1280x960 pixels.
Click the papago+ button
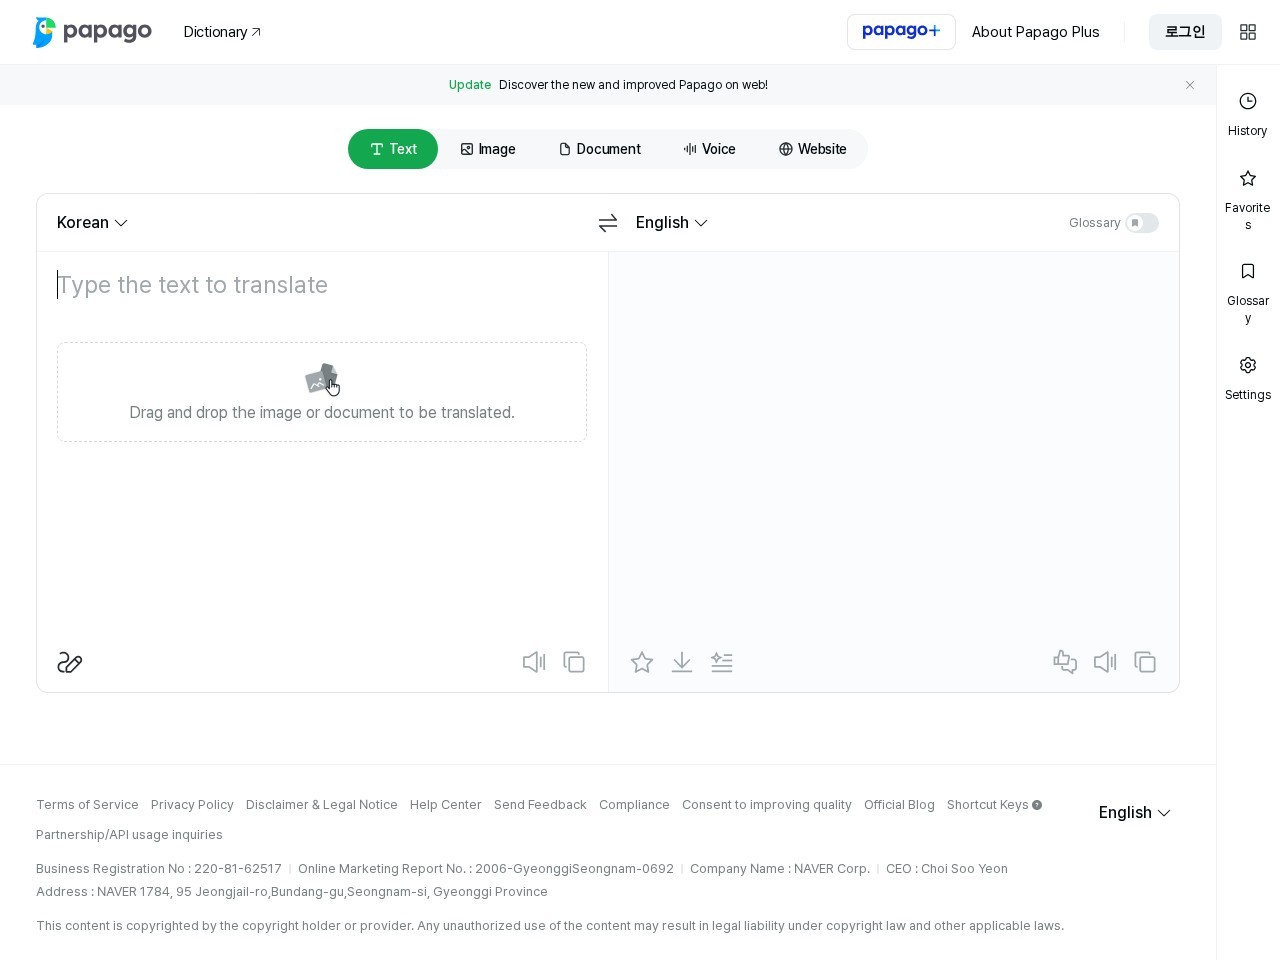pyautogui.click(x=901, y=32)
